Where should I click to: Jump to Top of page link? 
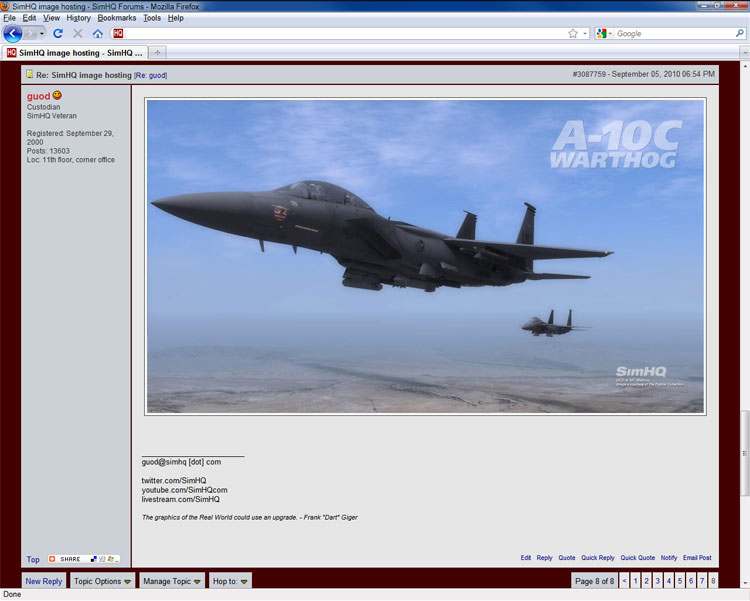pos(33,559)
